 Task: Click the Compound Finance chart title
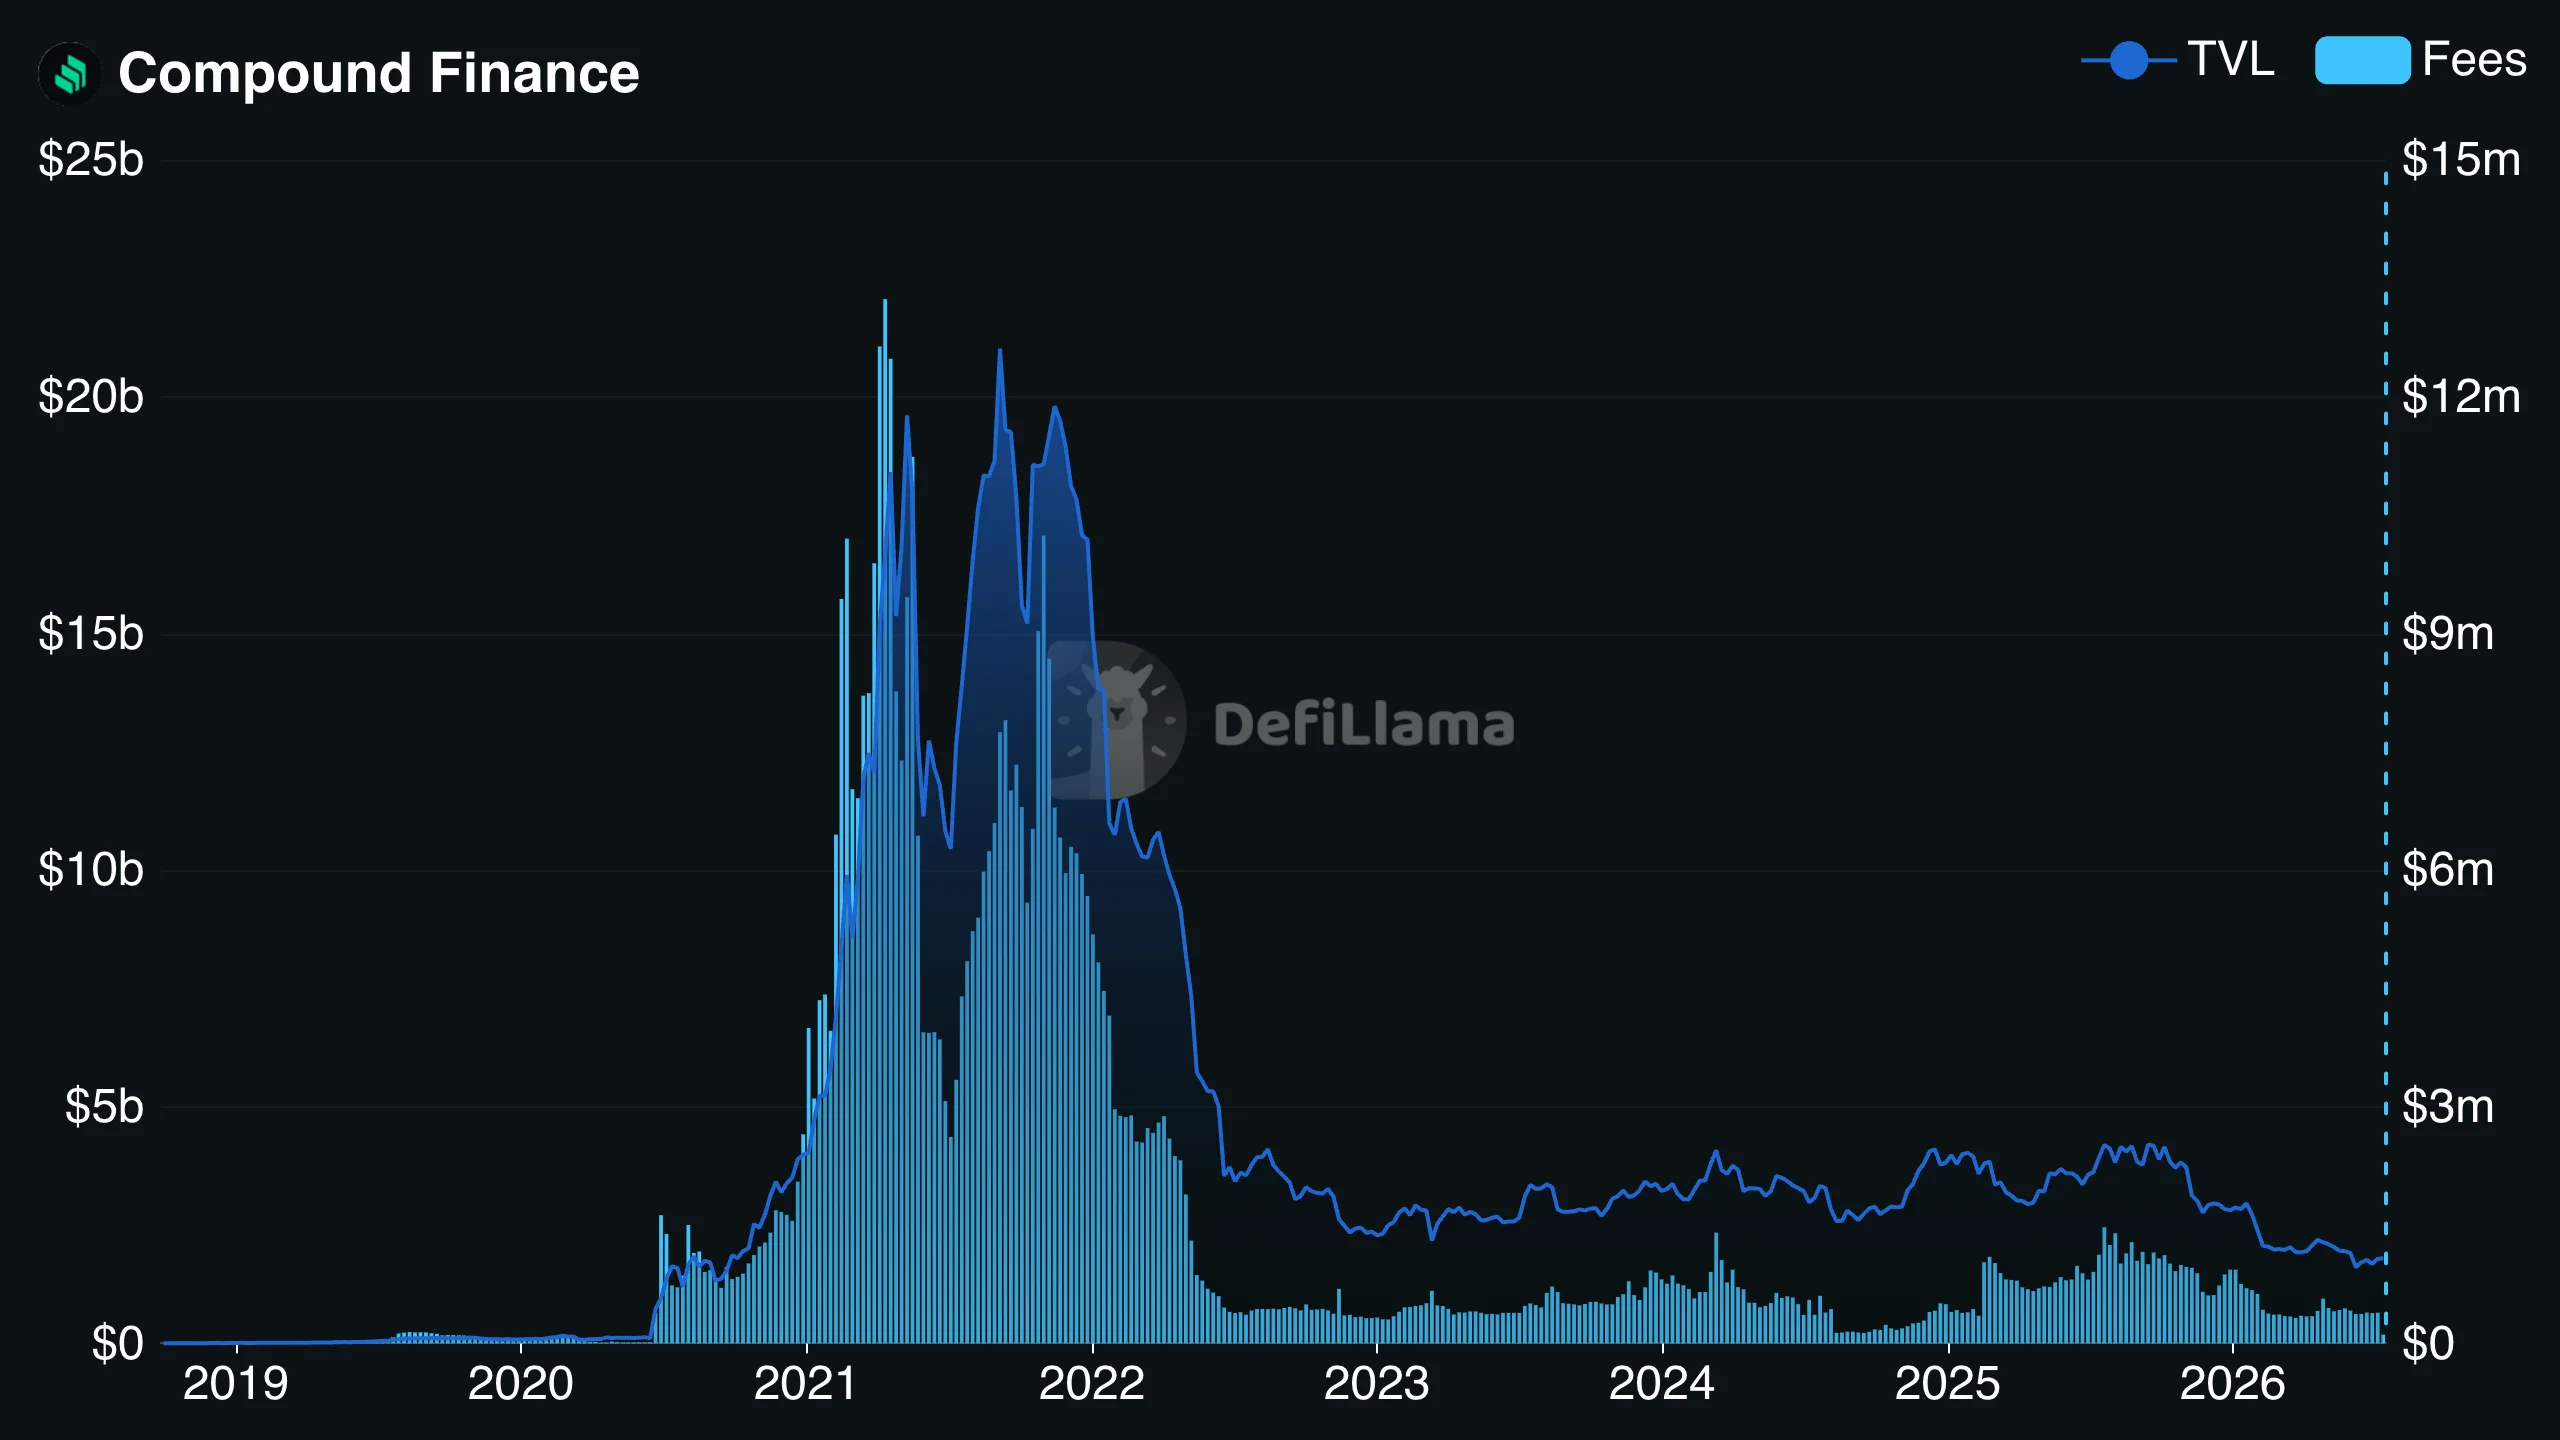pyautogui.click(x=378, y=73)
